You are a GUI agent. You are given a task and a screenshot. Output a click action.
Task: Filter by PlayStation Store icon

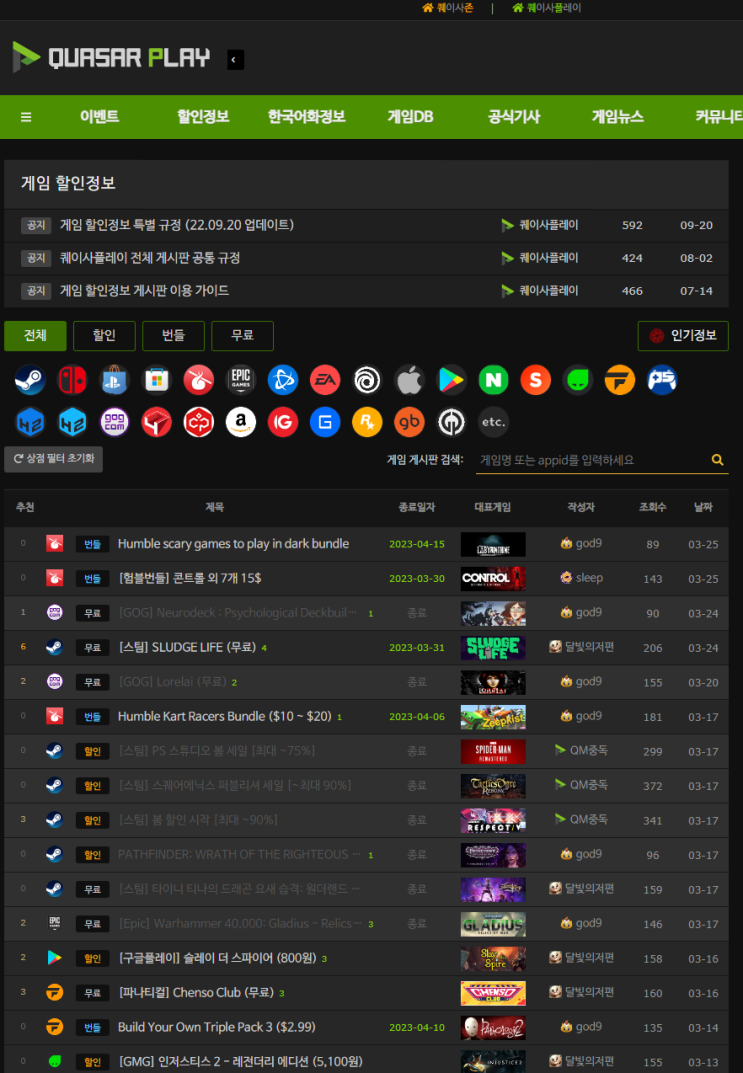(114, 380)
